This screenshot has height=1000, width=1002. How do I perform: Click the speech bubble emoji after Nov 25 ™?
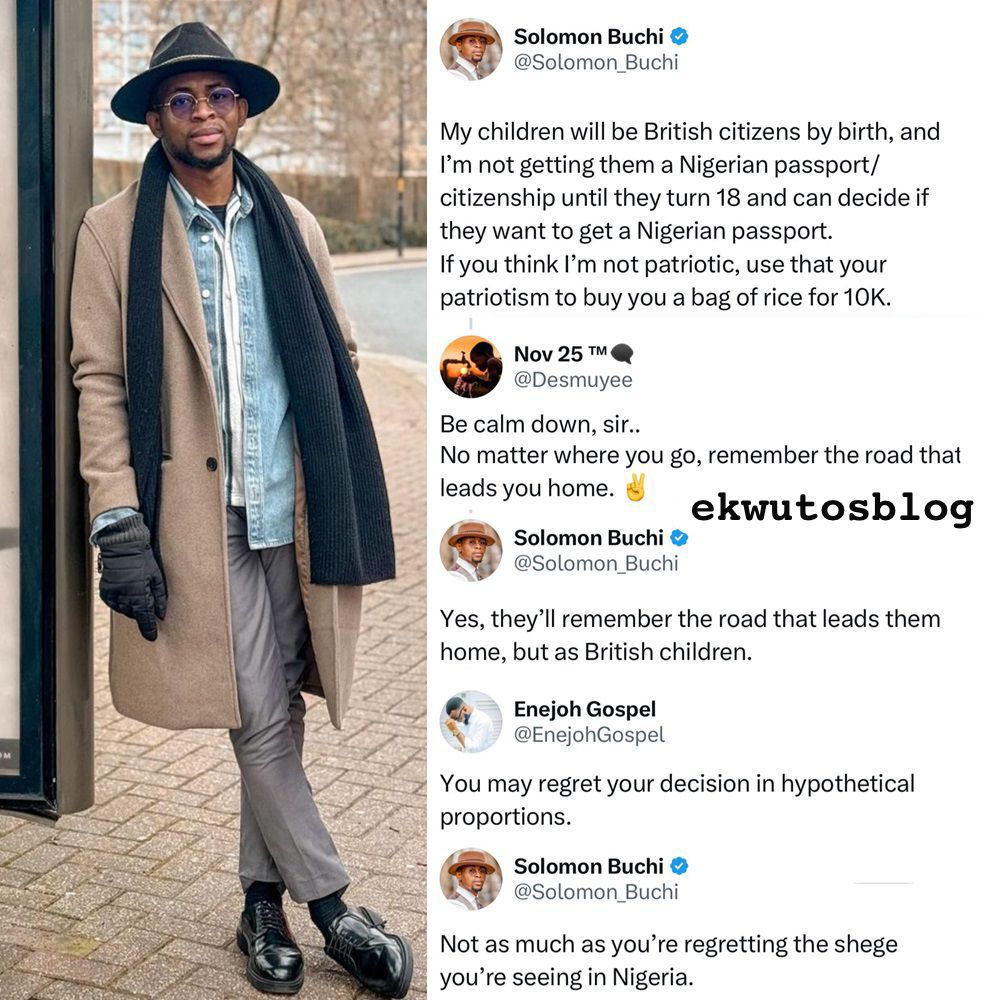[x=622, y=353]
